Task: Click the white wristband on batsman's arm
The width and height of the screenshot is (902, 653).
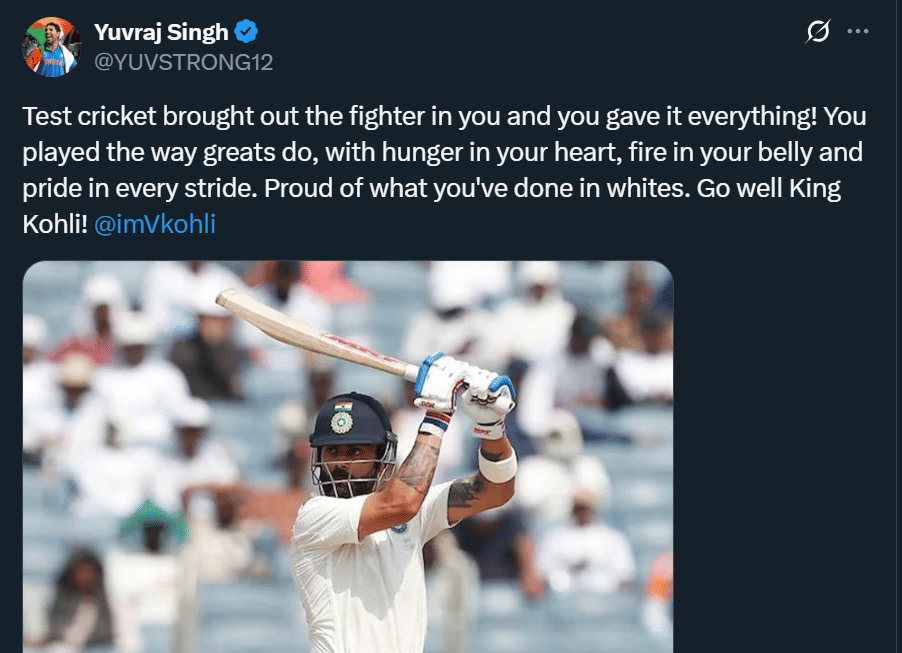Action: tap(497, 466)
